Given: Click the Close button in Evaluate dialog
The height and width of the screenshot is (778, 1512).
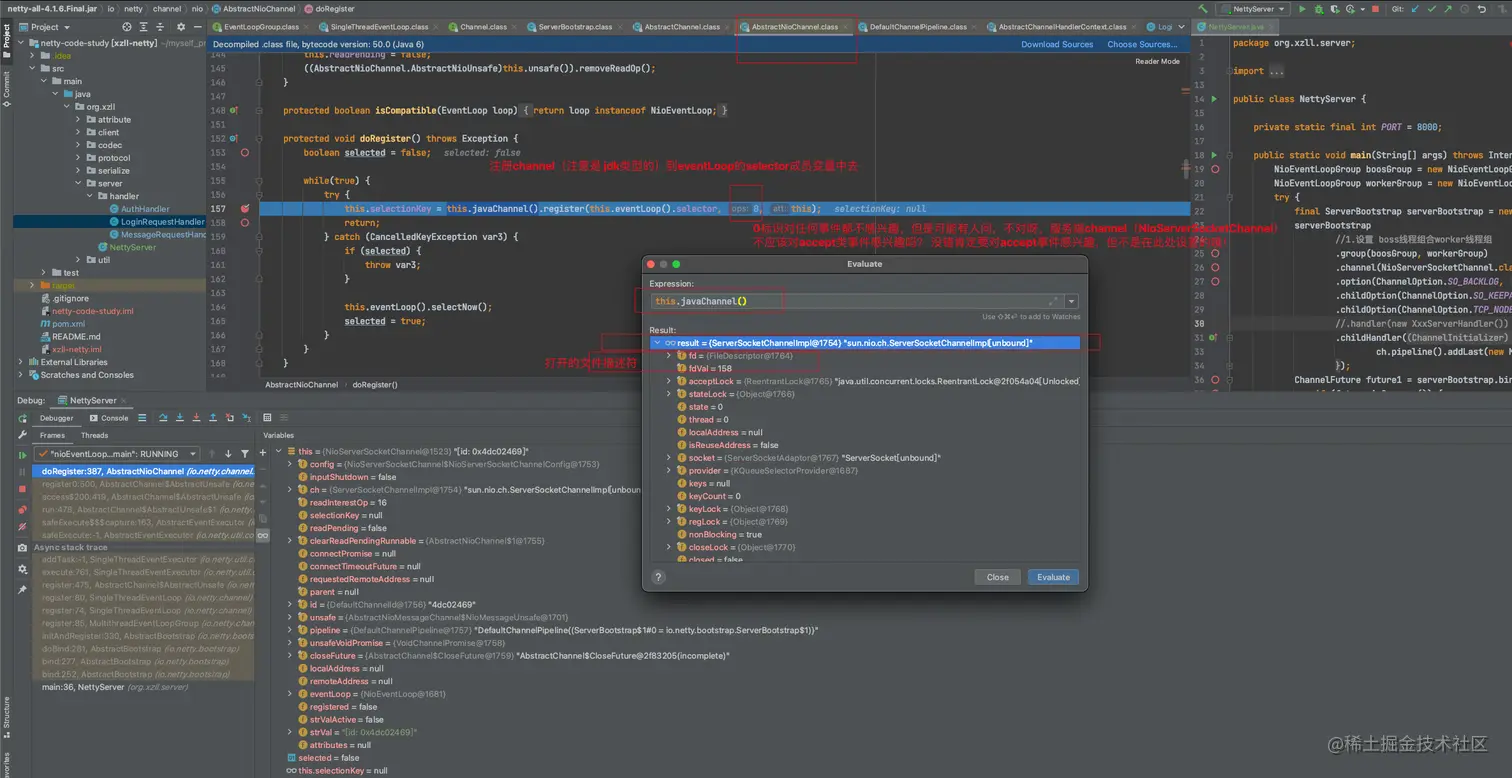Looking at the screenshot, I should pos(997,577).
